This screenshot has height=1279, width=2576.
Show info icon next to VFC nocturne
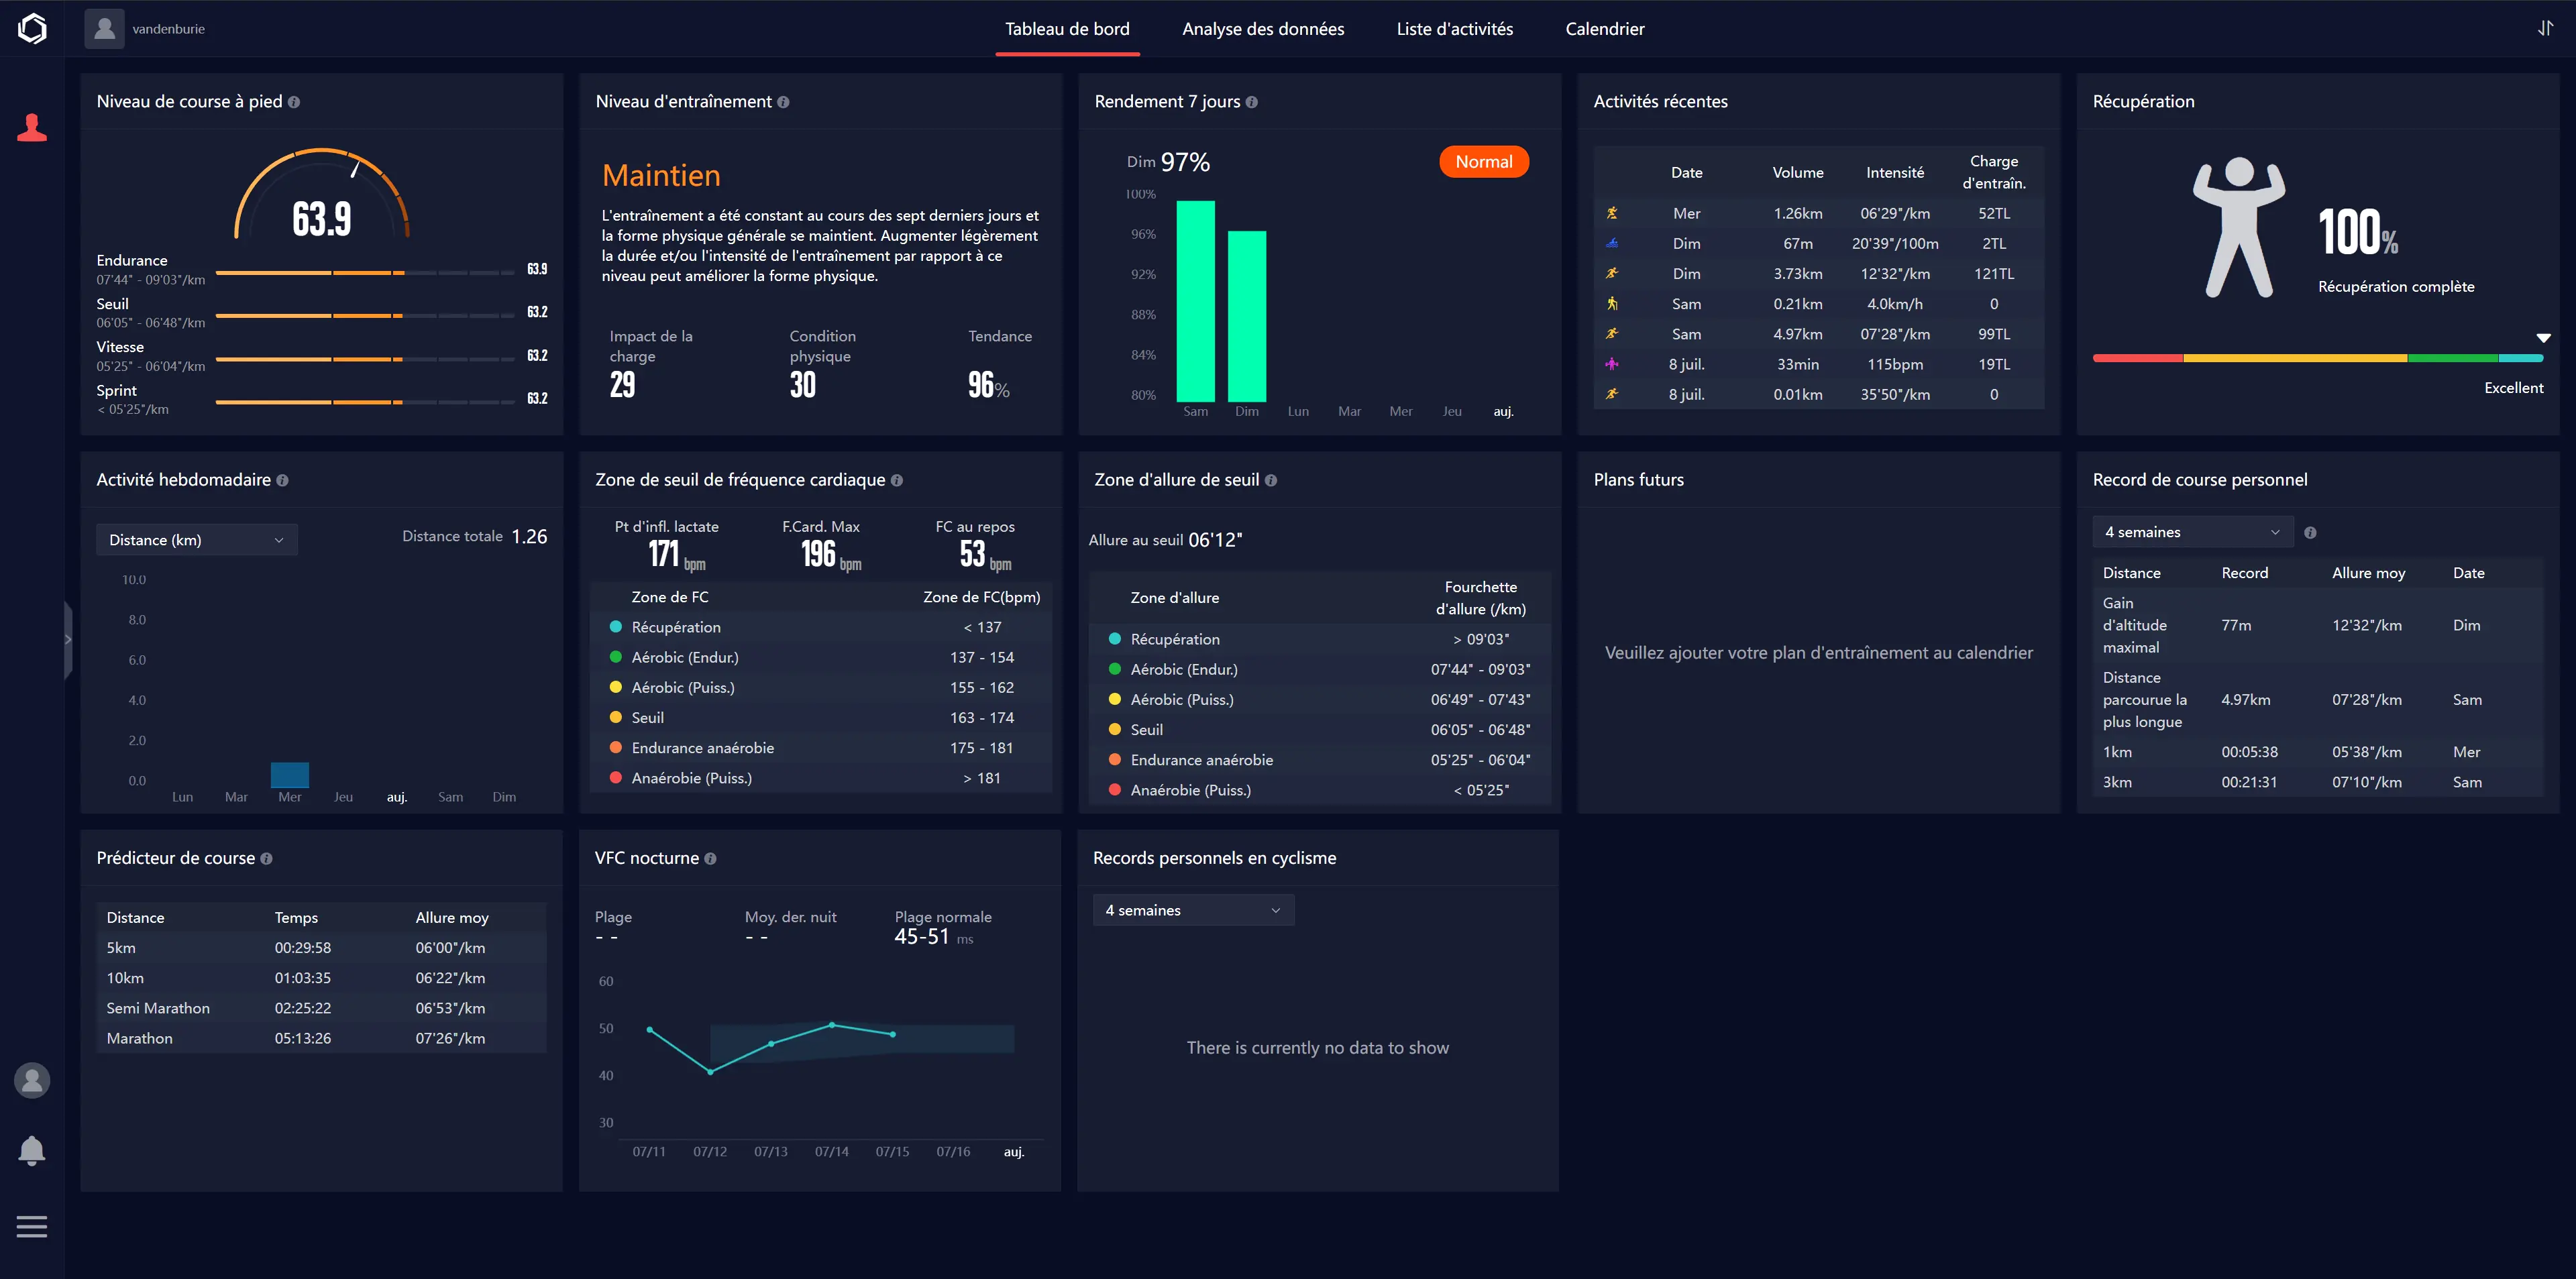710,858
